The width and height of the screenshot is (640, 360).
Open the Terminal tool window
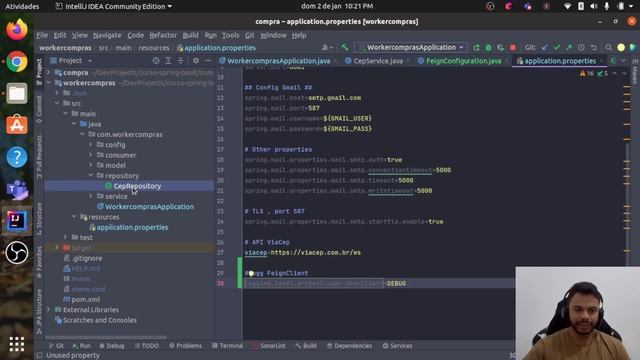tap(227, 346)
